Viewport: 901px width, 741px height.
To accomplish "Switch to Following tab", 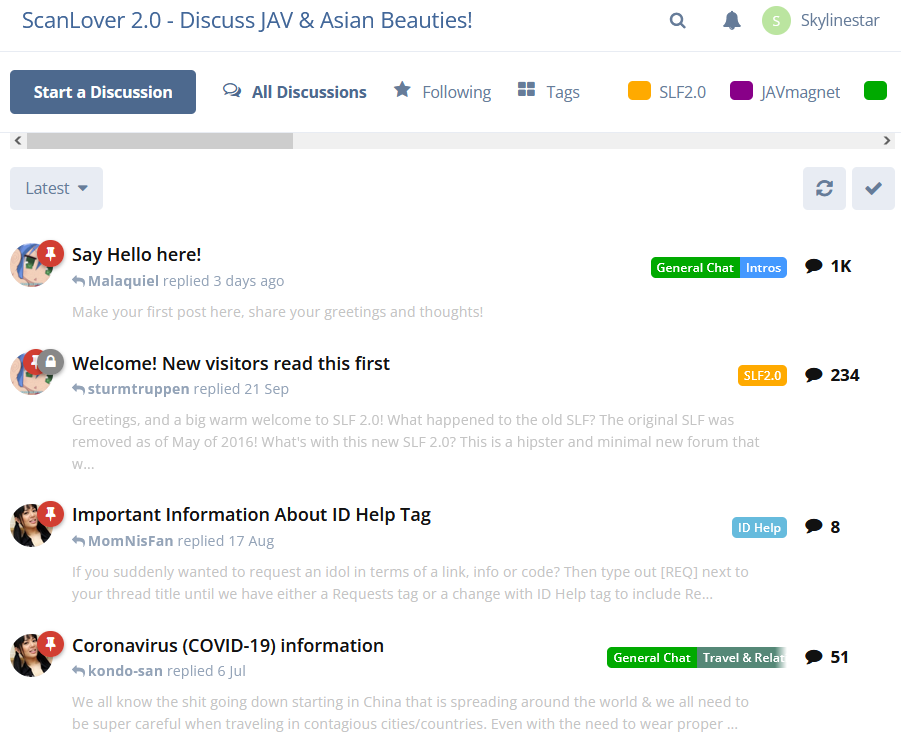I will (x=442, y=92).
